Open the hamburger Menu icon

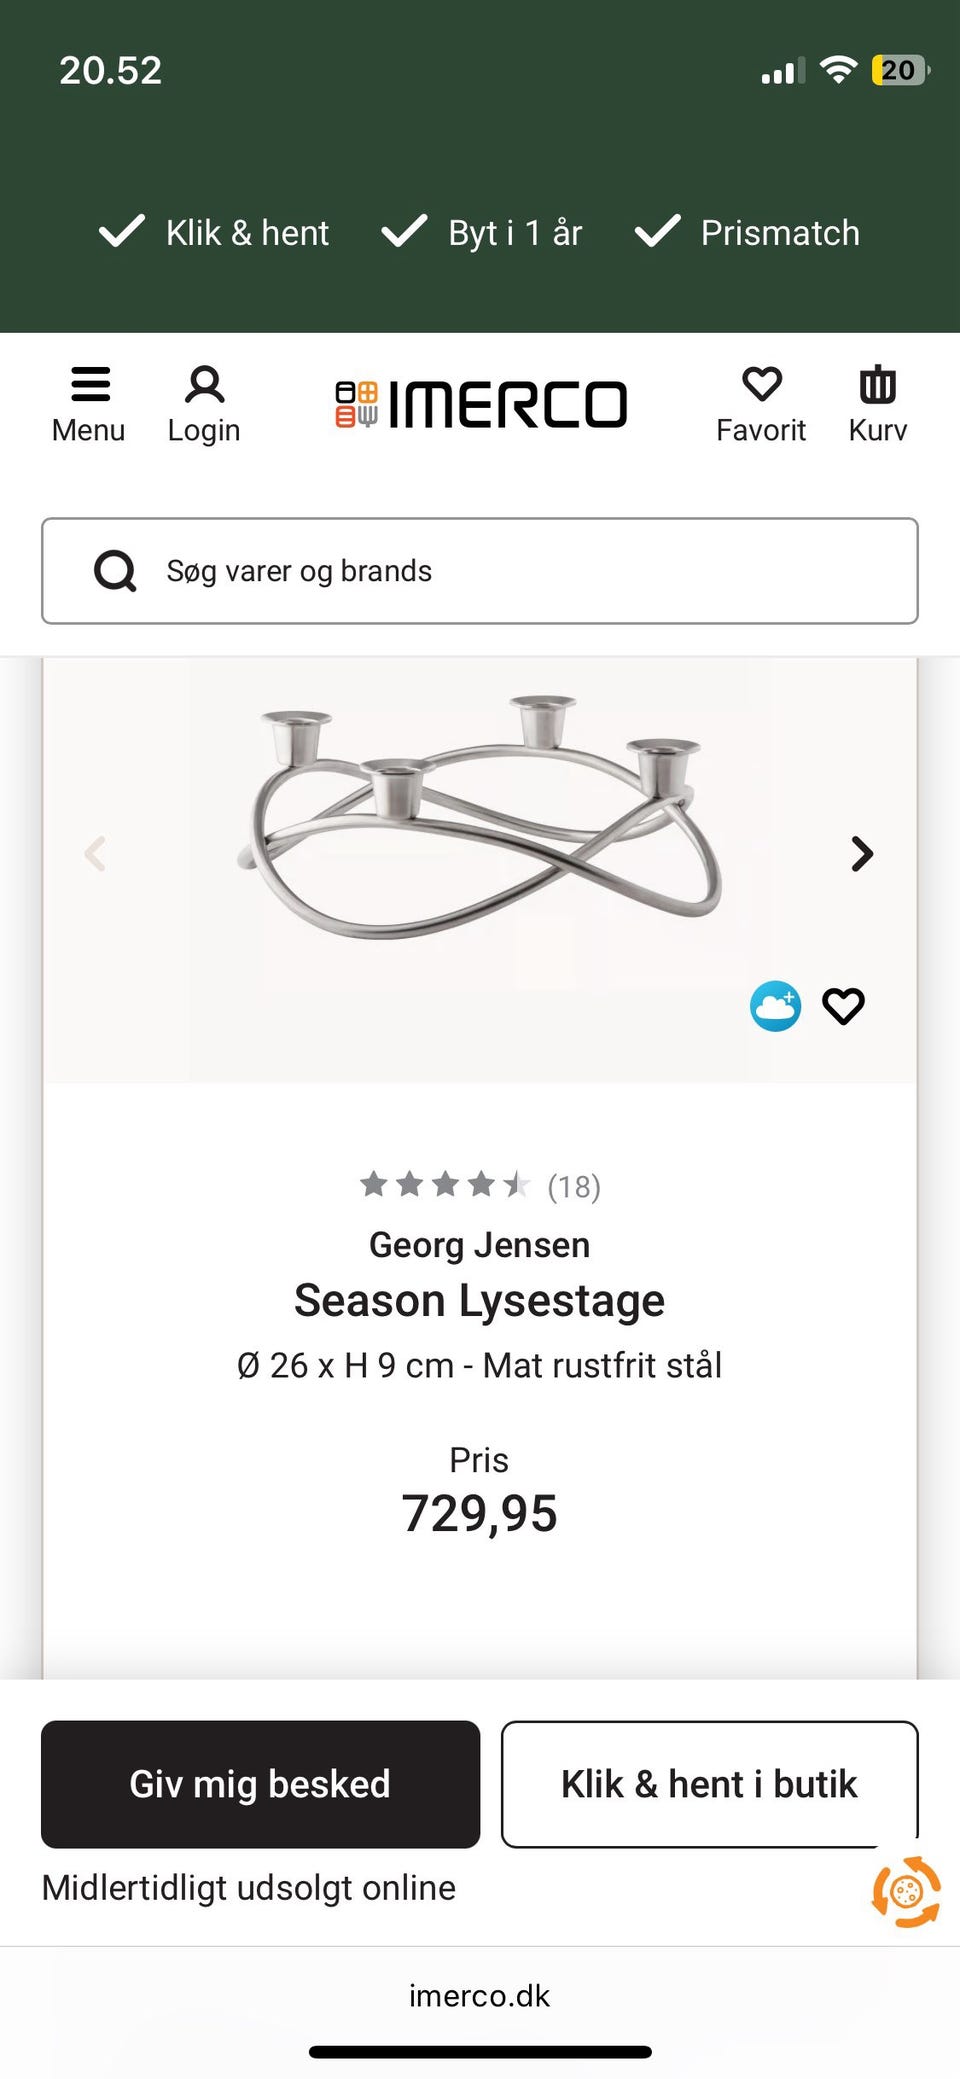(89, 386)
